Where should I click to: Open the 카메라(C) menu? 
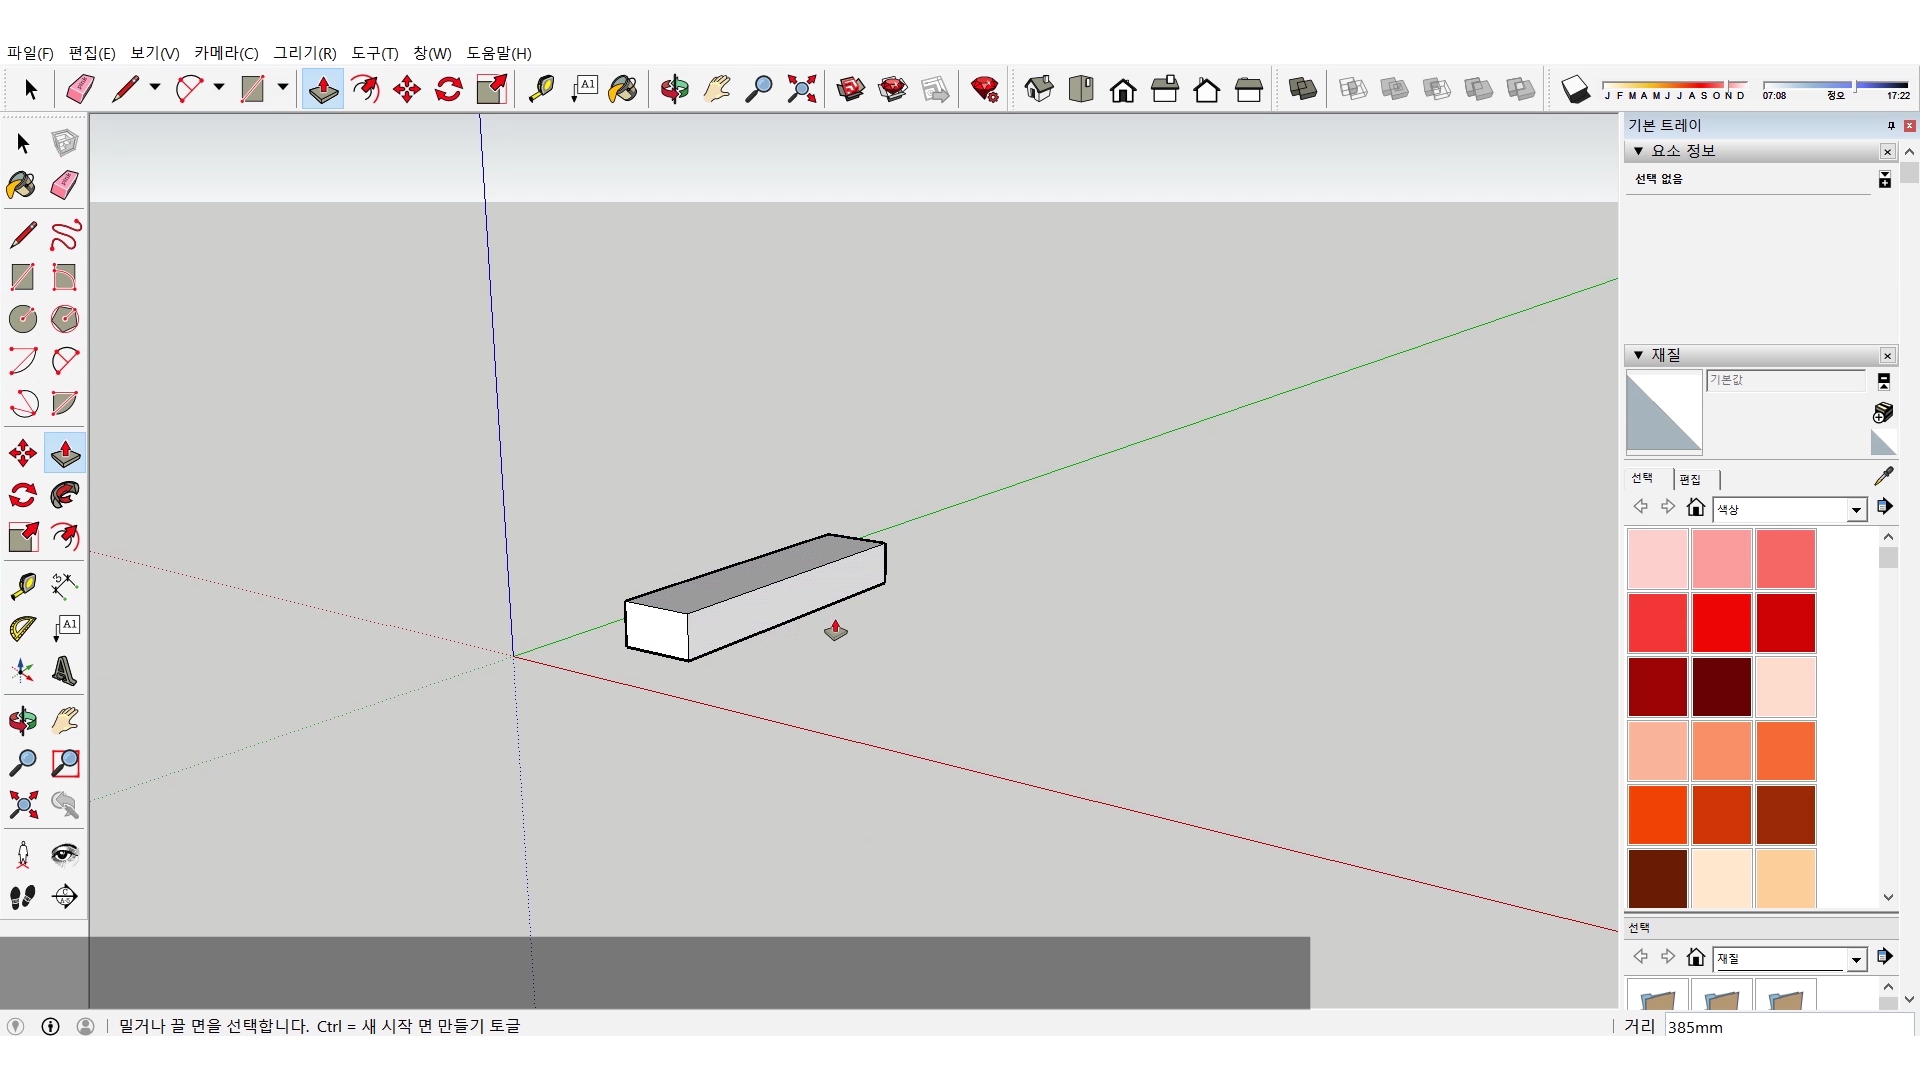226,53
